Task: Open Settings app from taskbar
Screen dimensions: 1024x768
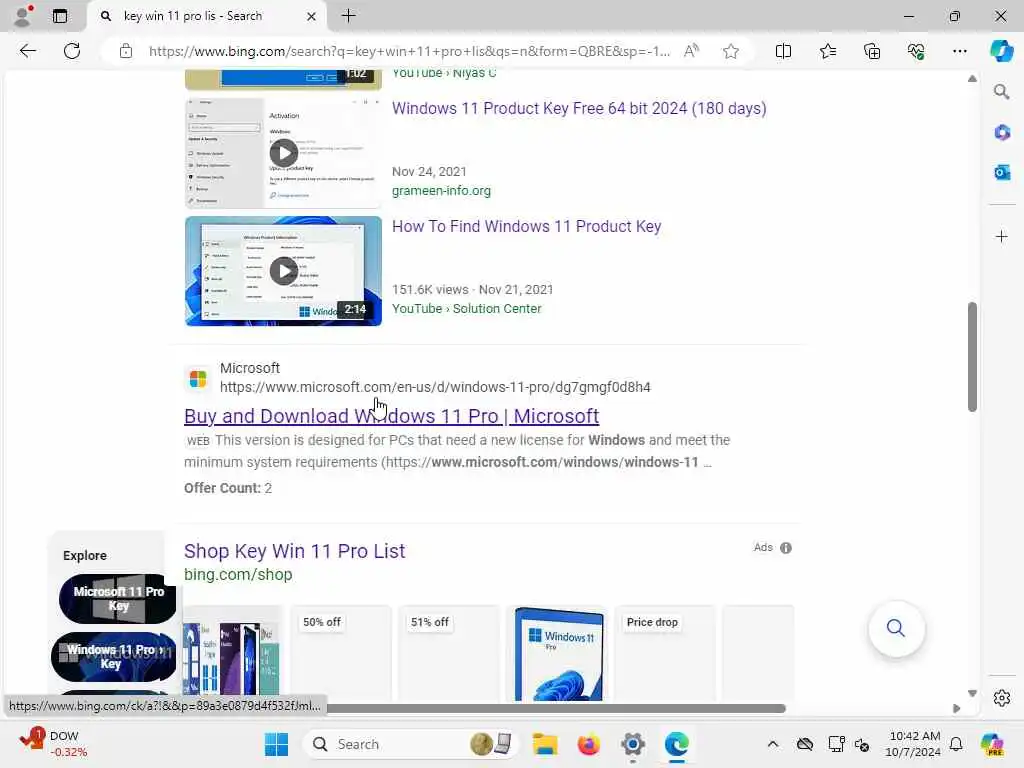Action: click(632, 744)
